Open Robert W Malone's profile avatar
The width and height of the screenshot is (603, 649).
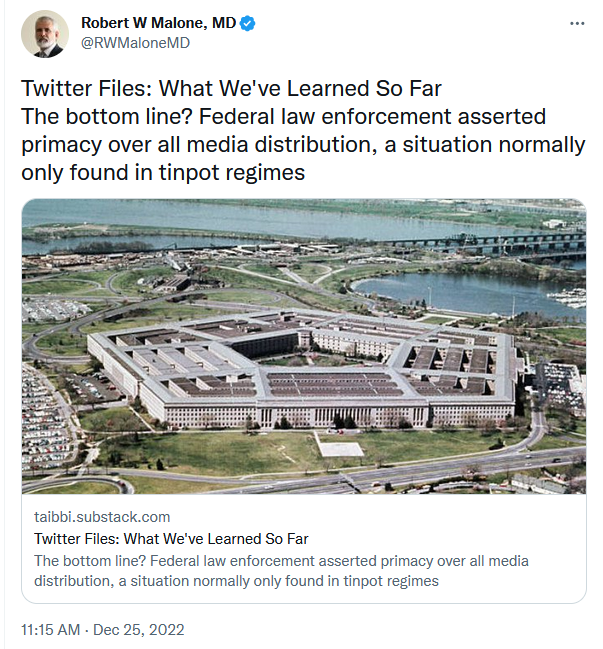[x=44, y=34]
